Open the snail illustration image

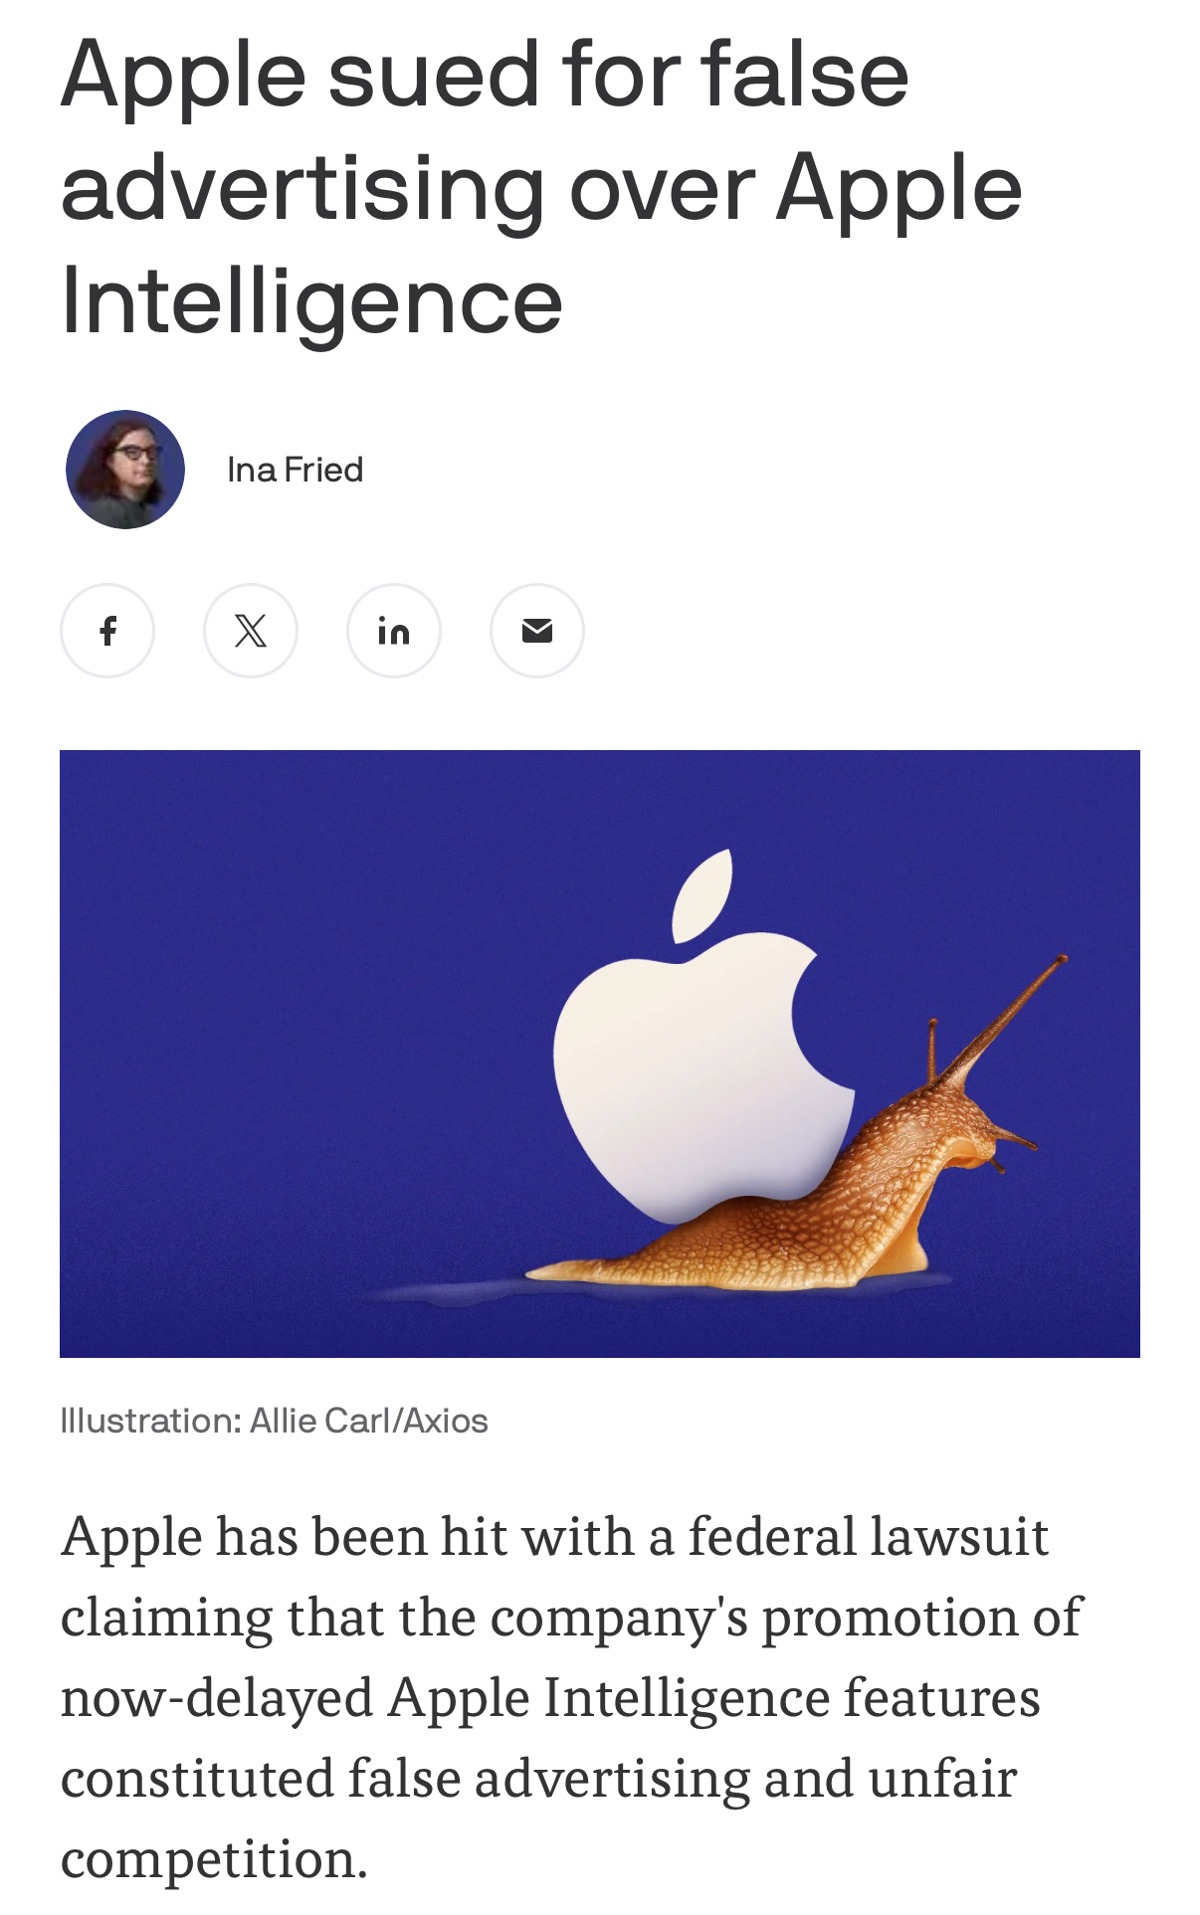tap(600, 1053)
